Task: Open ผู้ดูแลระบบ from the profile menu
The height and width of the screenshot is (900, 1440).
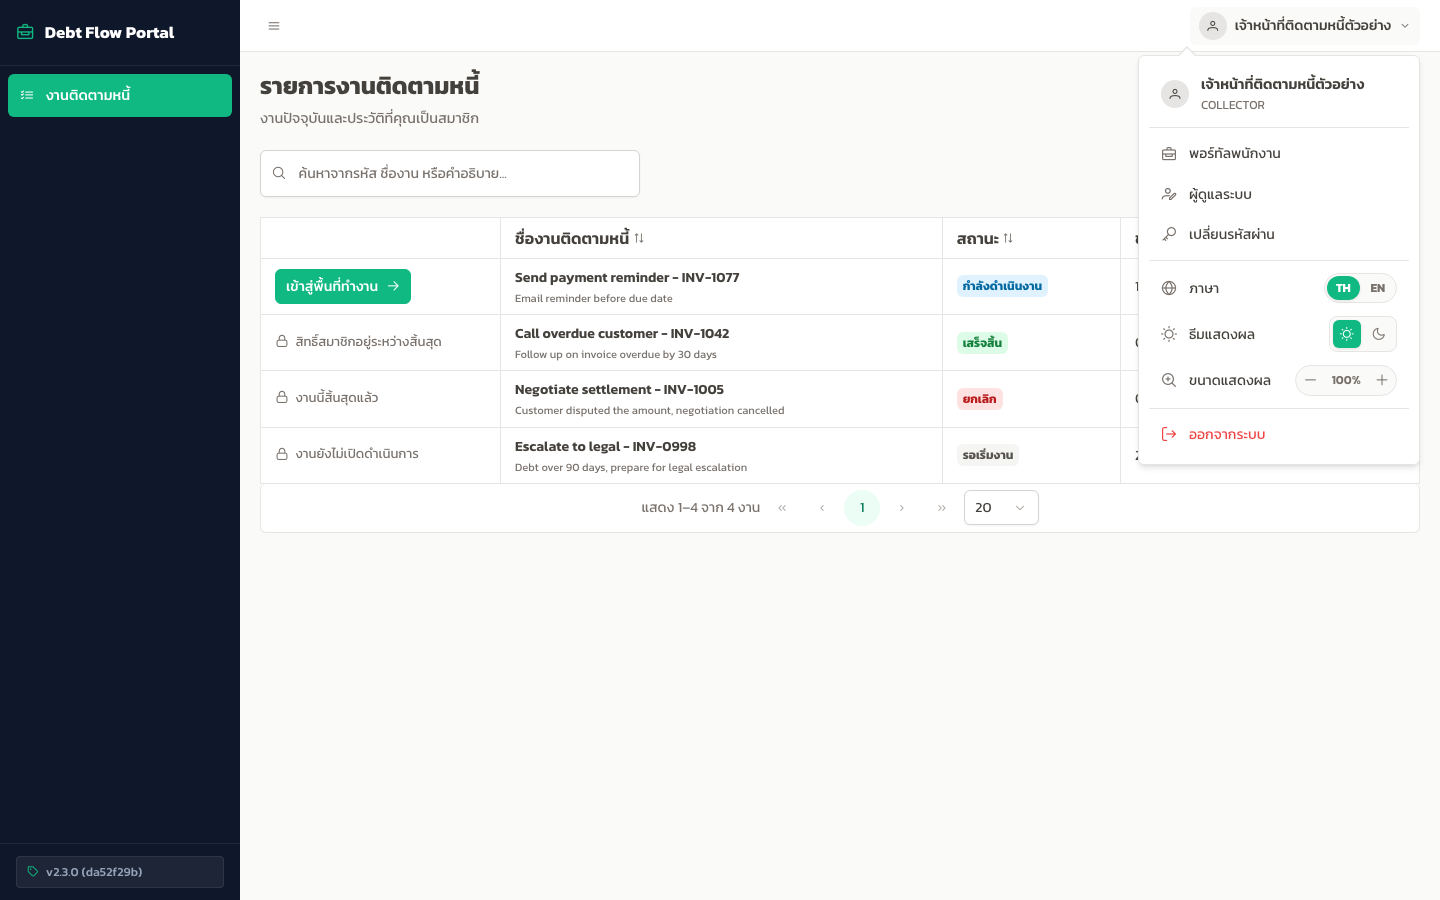Action: click(x=1279, y=194)
